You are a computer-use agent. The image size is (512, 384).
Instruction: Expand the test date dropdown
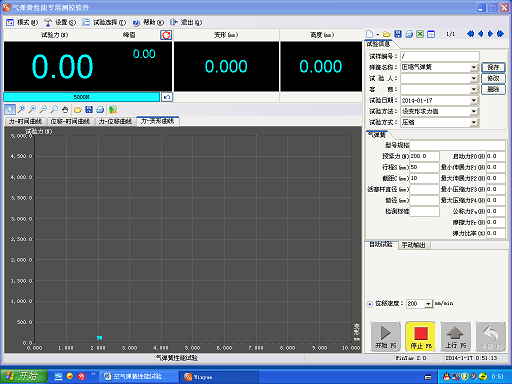point(474,100)
